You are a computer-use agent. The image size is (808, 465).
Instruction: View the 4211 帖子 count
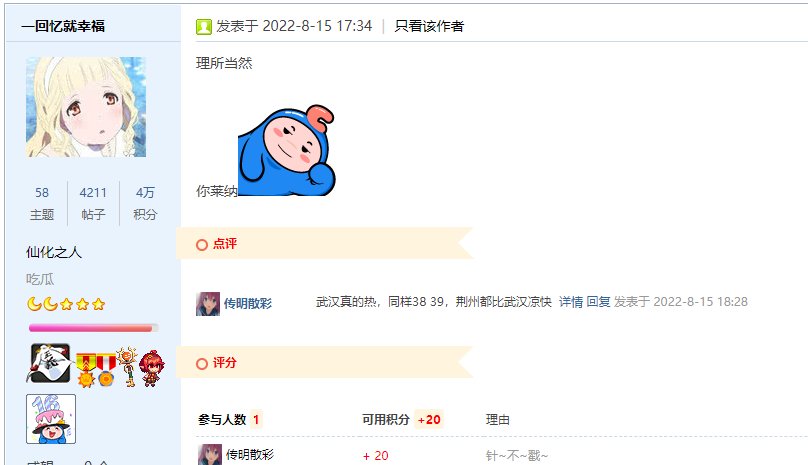click(93, 204)
